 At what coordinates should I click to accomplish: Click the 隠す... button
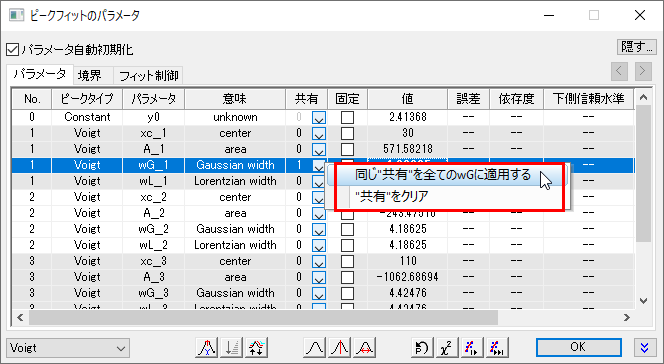(x=636, y=47)
